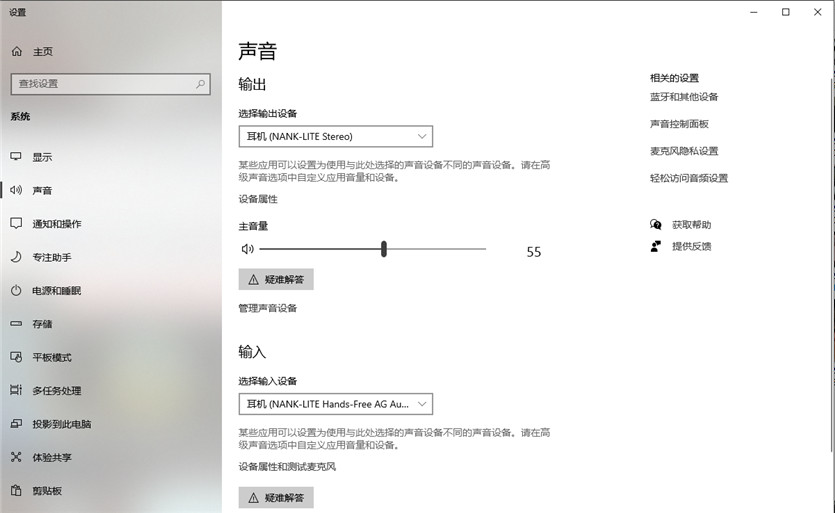The width and height of the screenshot is (835, 513).
Task: Open 设备属性和测试麦克风 link
Action: point(287,467)
